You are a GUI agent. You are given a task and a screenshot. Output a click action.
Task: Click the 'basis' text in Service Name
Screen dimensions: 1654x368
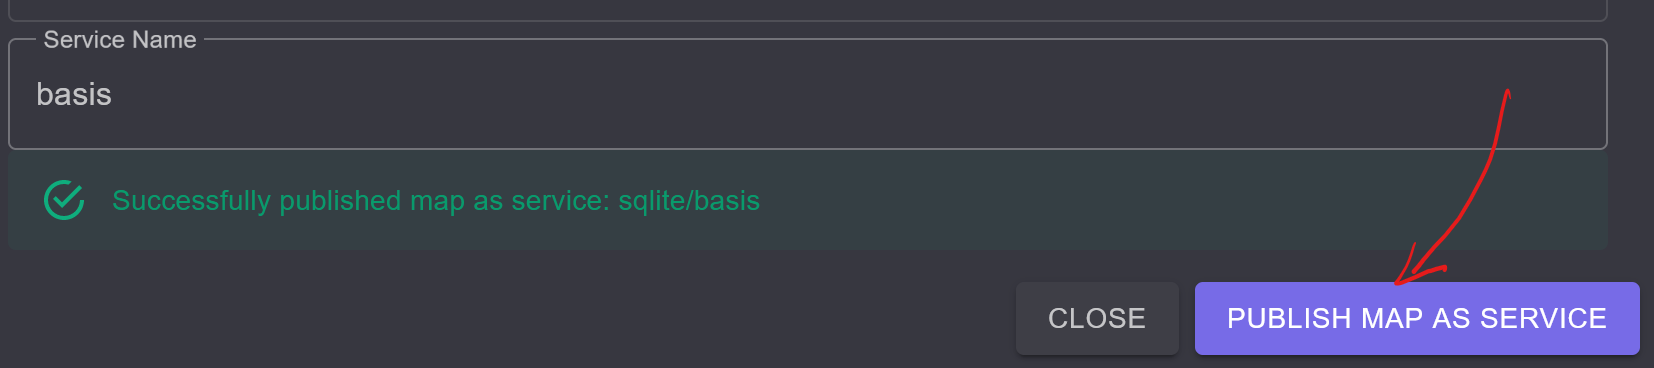coord(74,94)
